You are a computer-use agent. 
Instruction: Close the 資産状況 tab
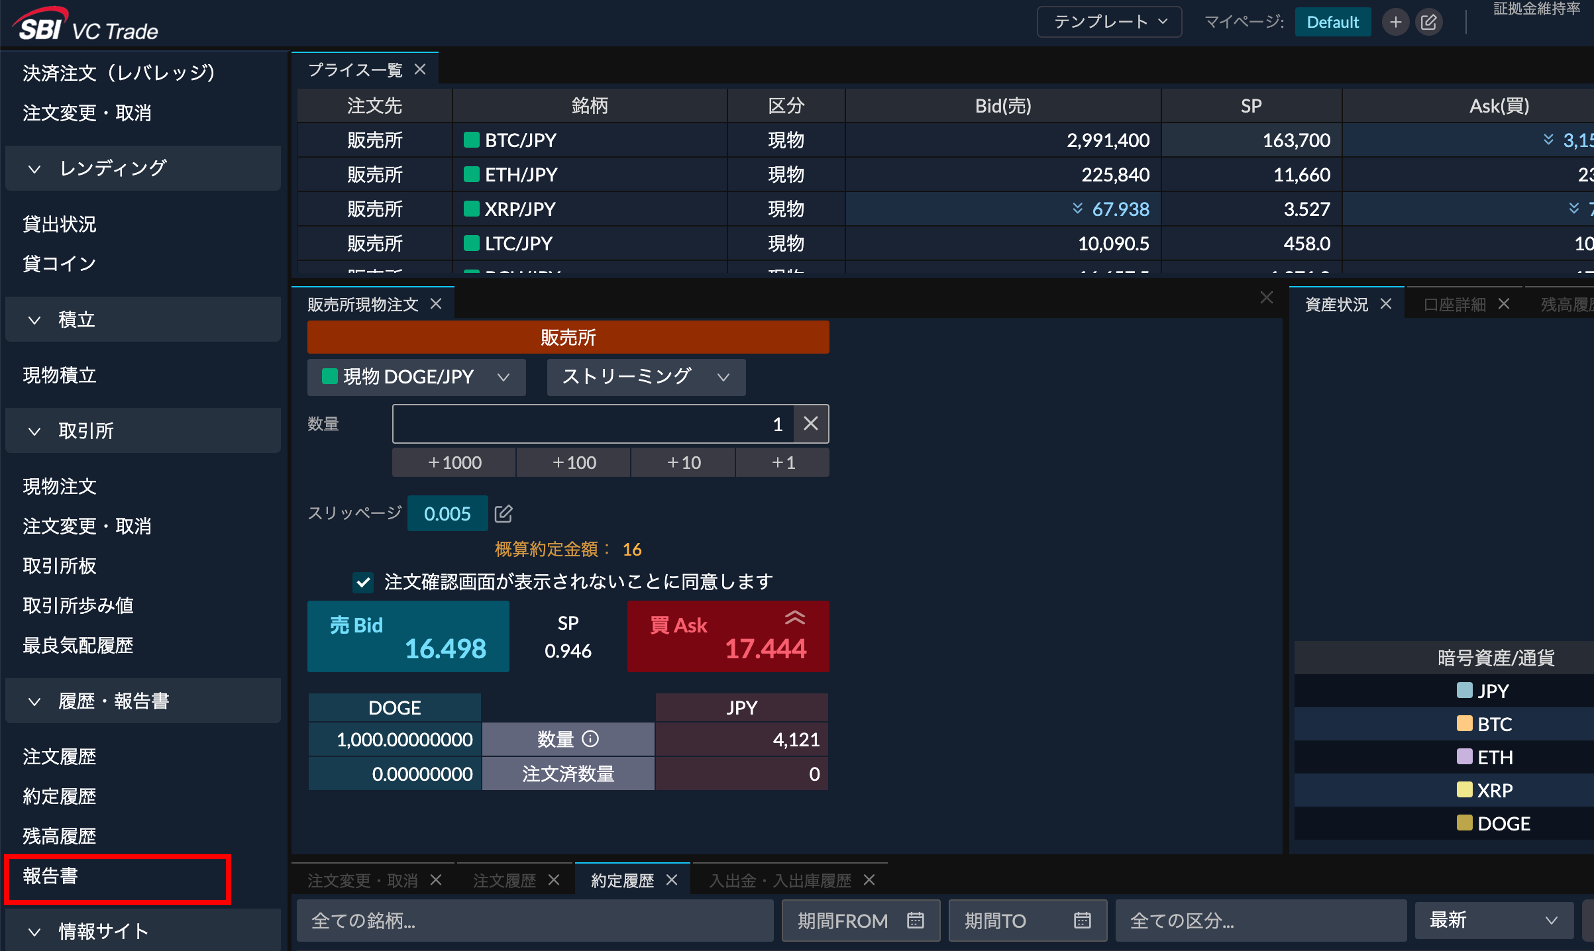(1386, 304)
